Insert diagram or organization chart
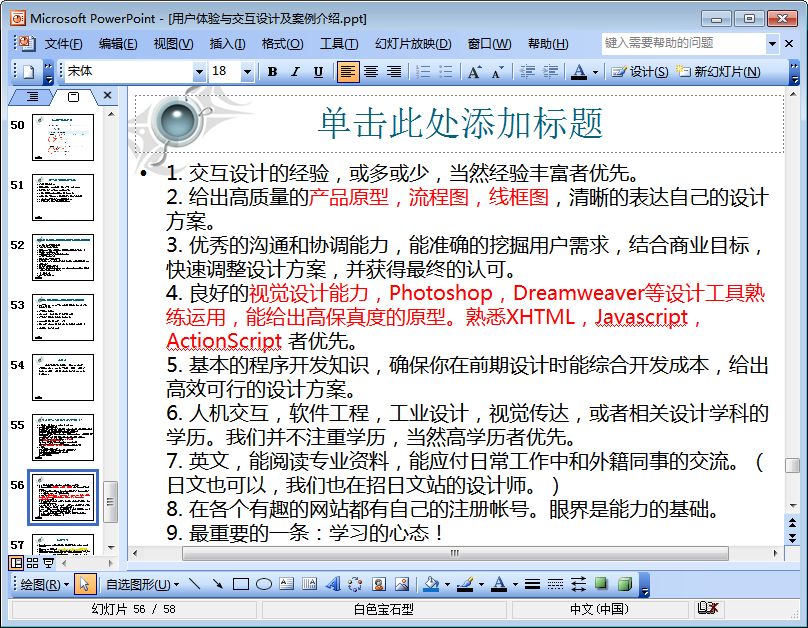 [355, 584]
